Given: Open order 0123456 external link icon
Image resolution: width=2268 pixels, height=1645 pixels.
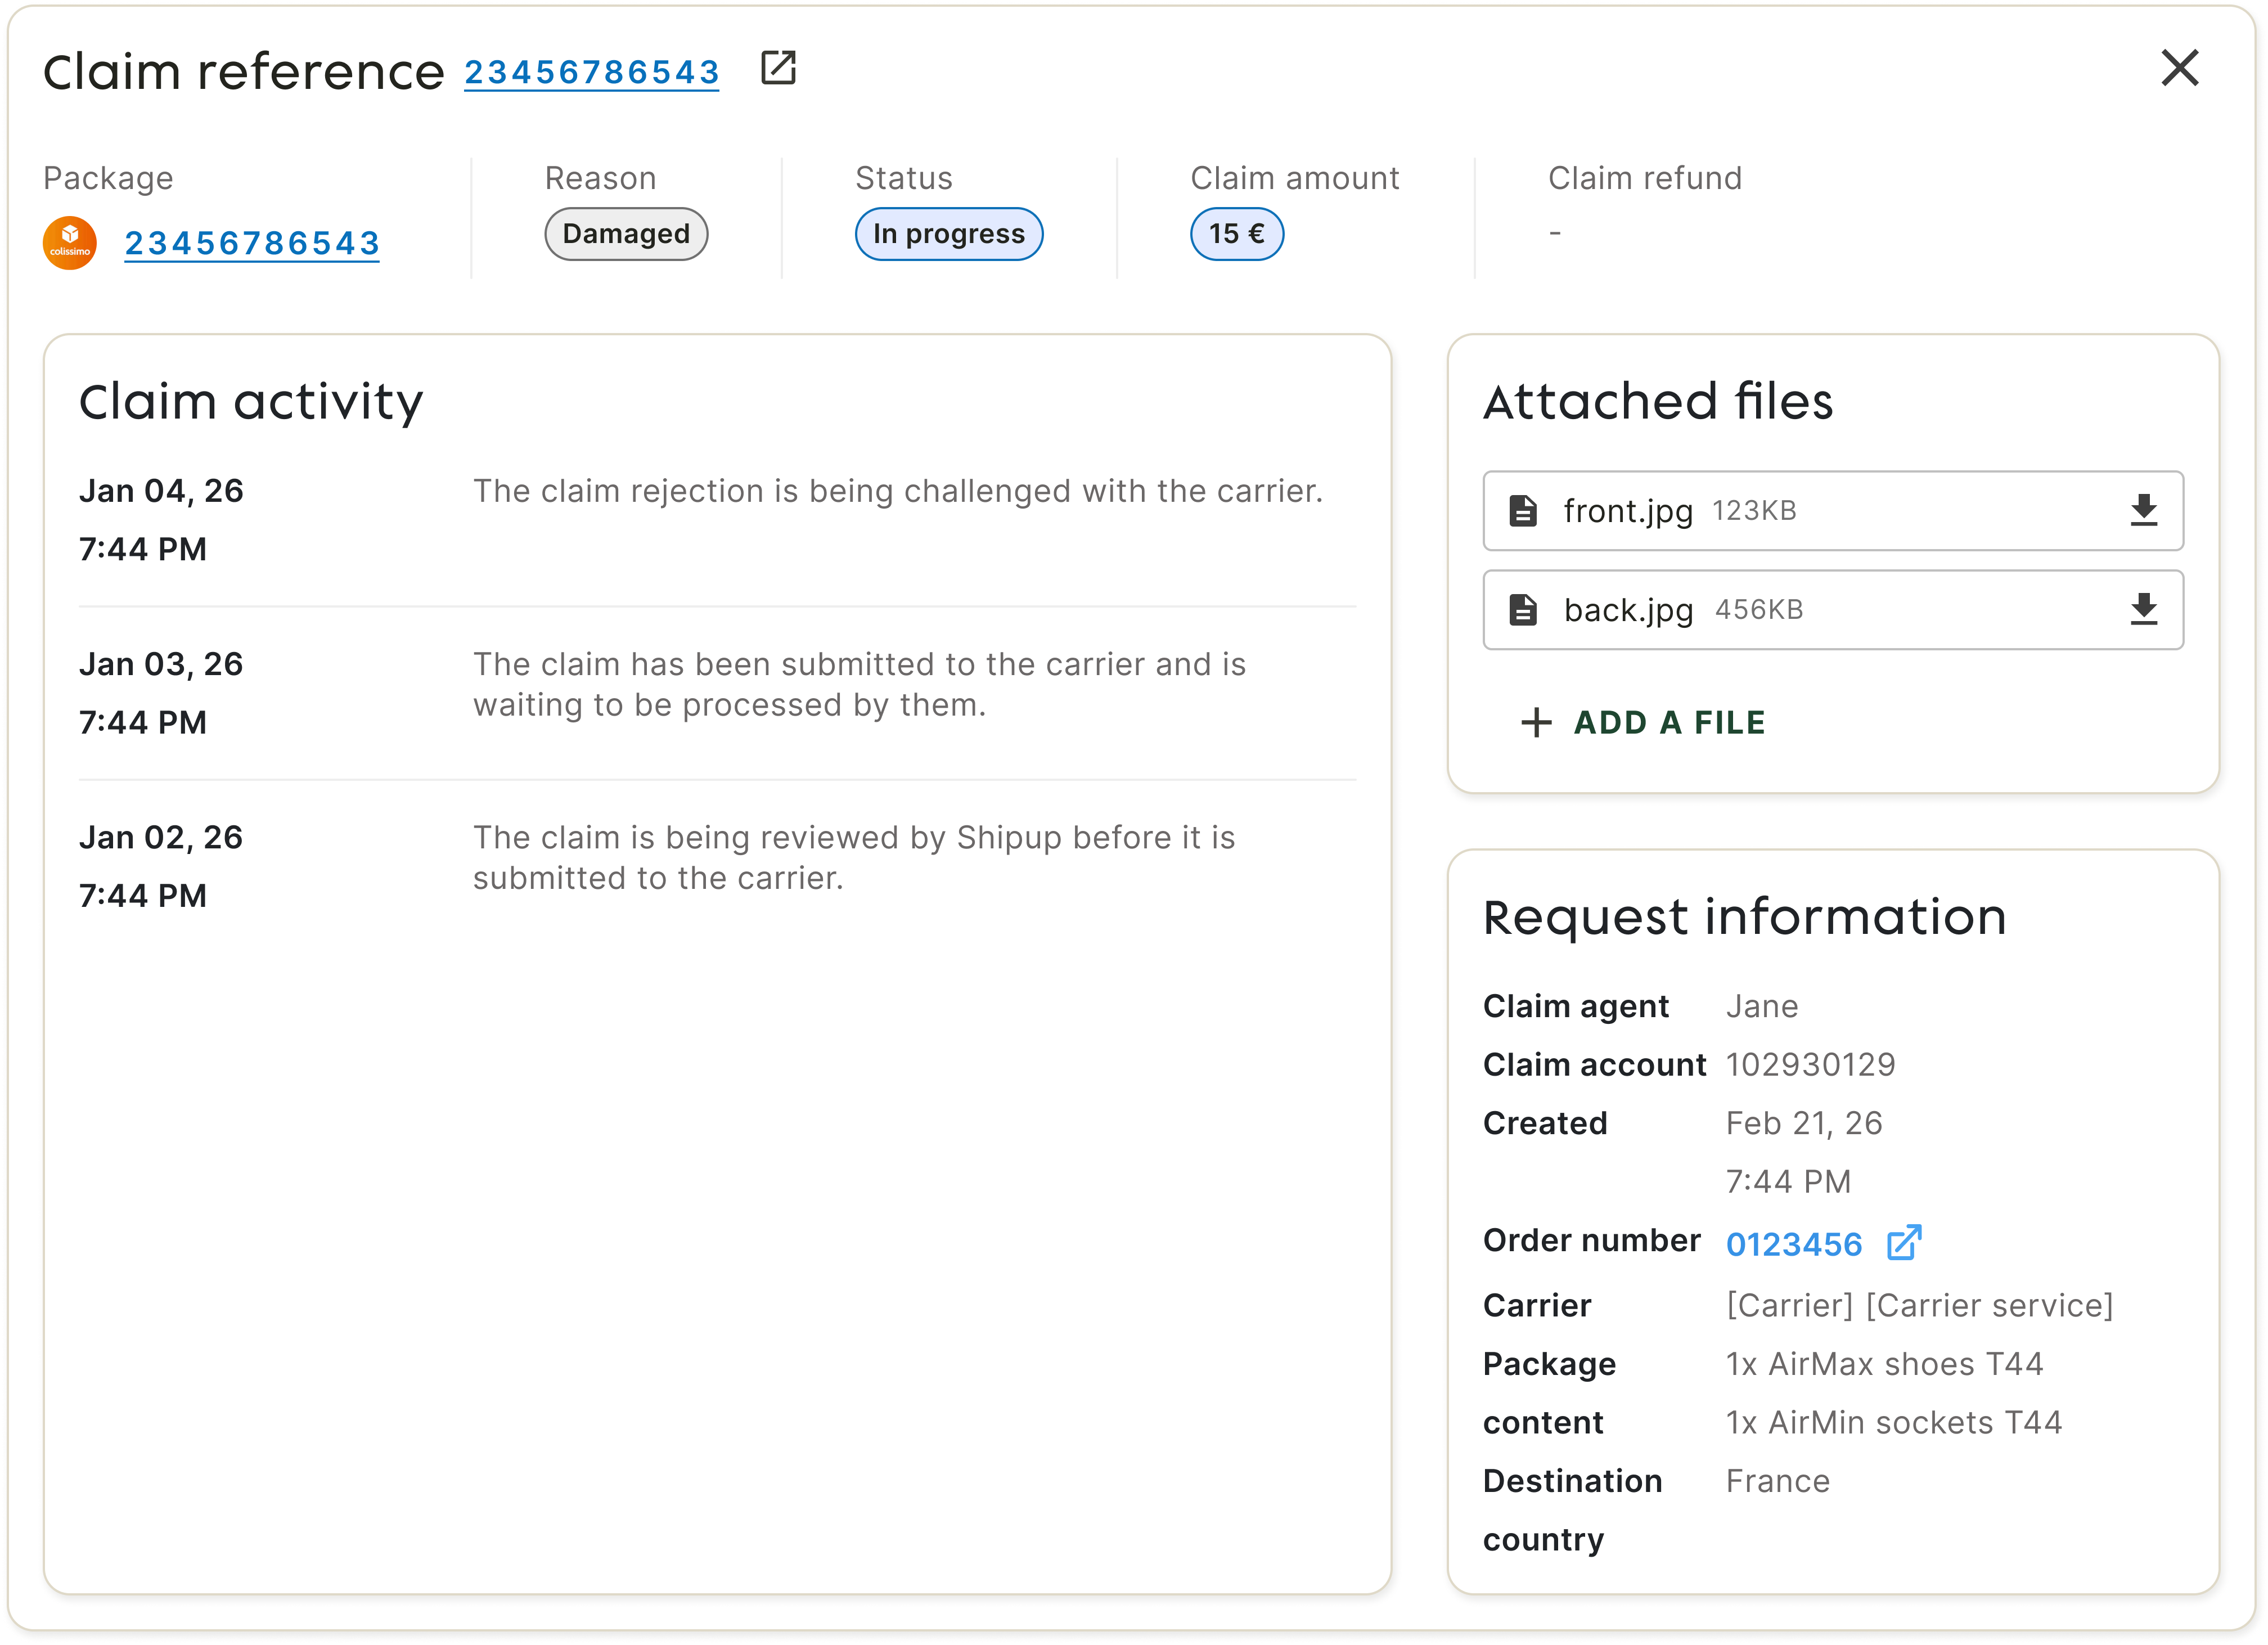Looking at the screenshot, I should pos(1904,1242).
